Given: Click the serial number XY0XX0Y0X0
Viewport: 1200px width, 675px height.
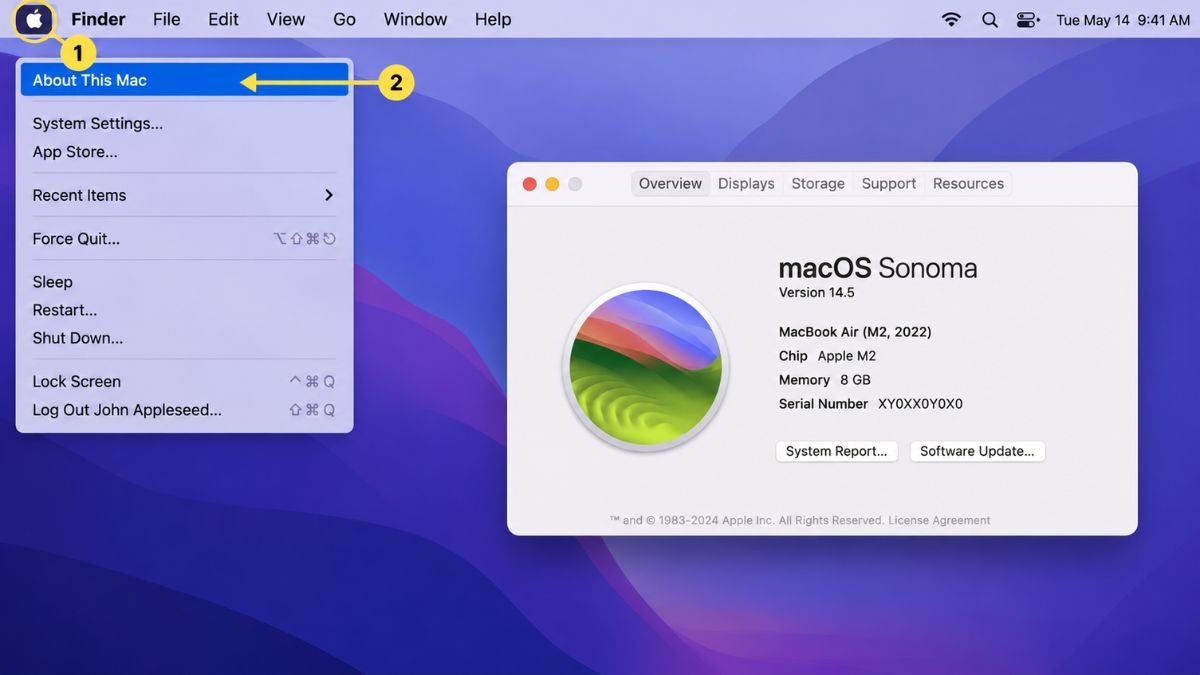Looking at the screenshot, I should (x=920, y=404).
